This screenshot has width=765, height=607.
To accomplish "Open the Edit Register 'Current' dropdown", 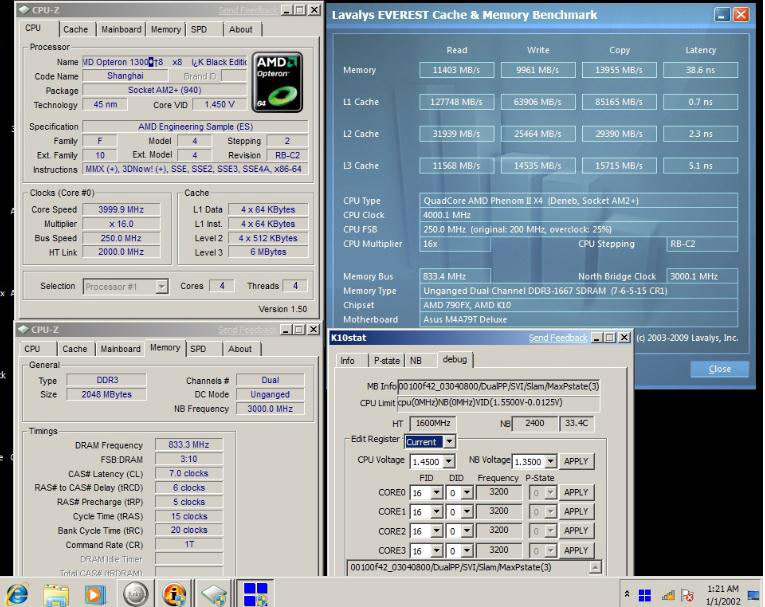I will (448, 441).
